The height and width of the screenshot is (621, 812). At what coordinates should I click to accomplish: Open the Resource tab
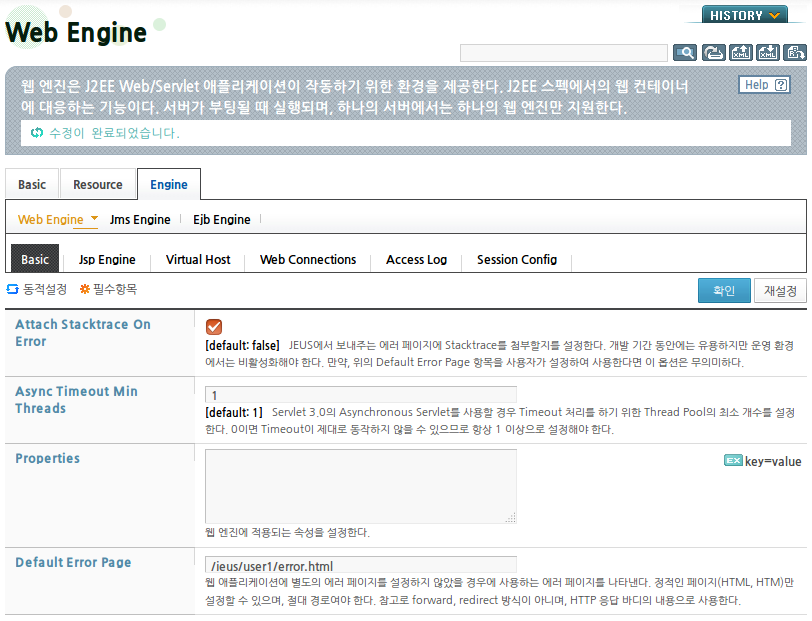click(x=98, y=184)
